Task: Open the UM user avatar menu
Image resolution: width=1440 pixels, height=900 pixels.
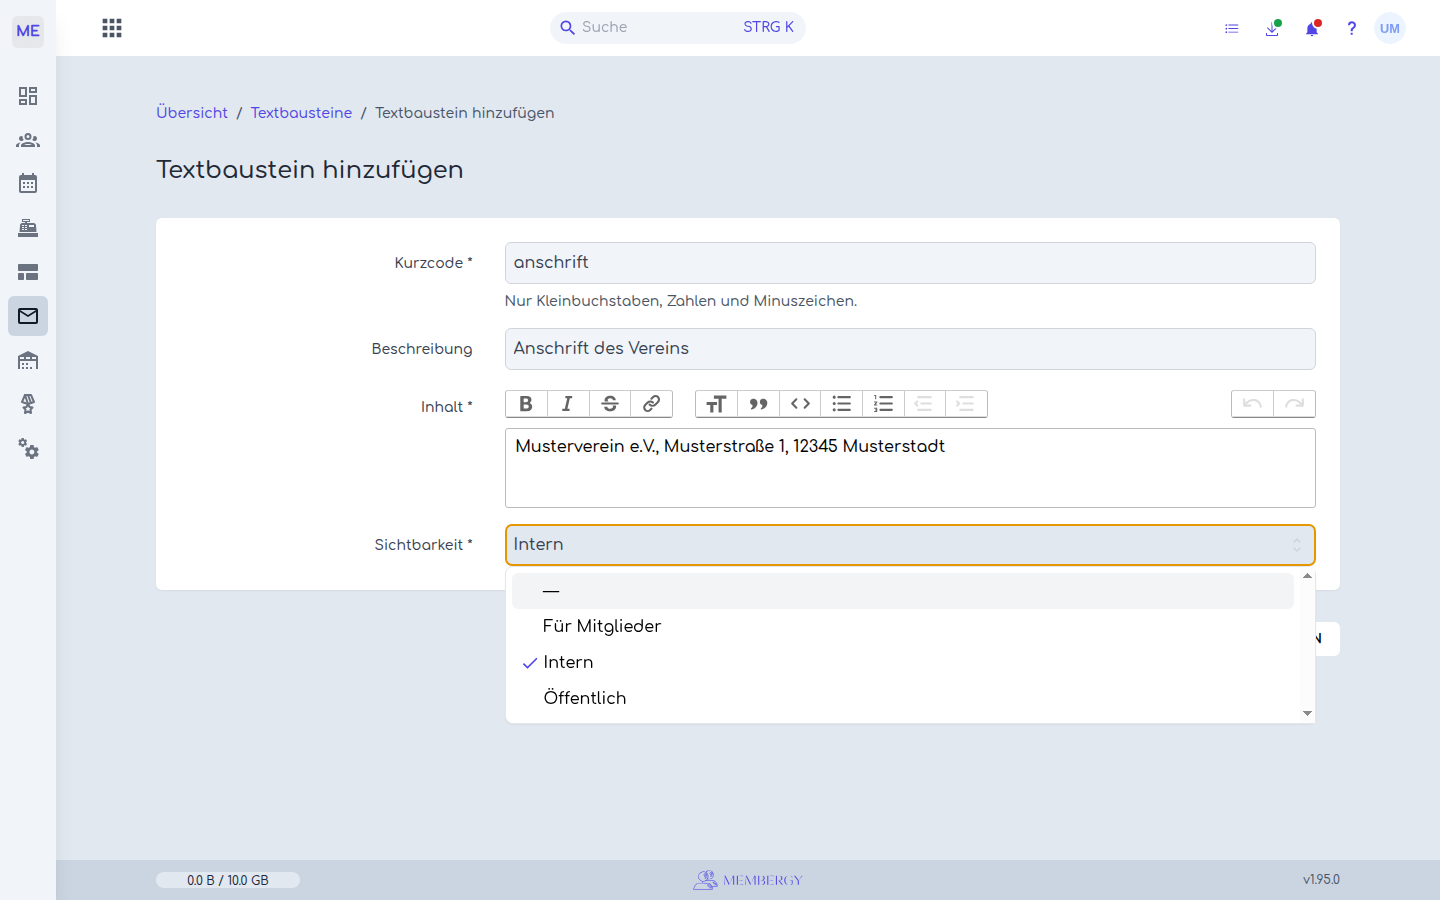Action: (1390, 28)
